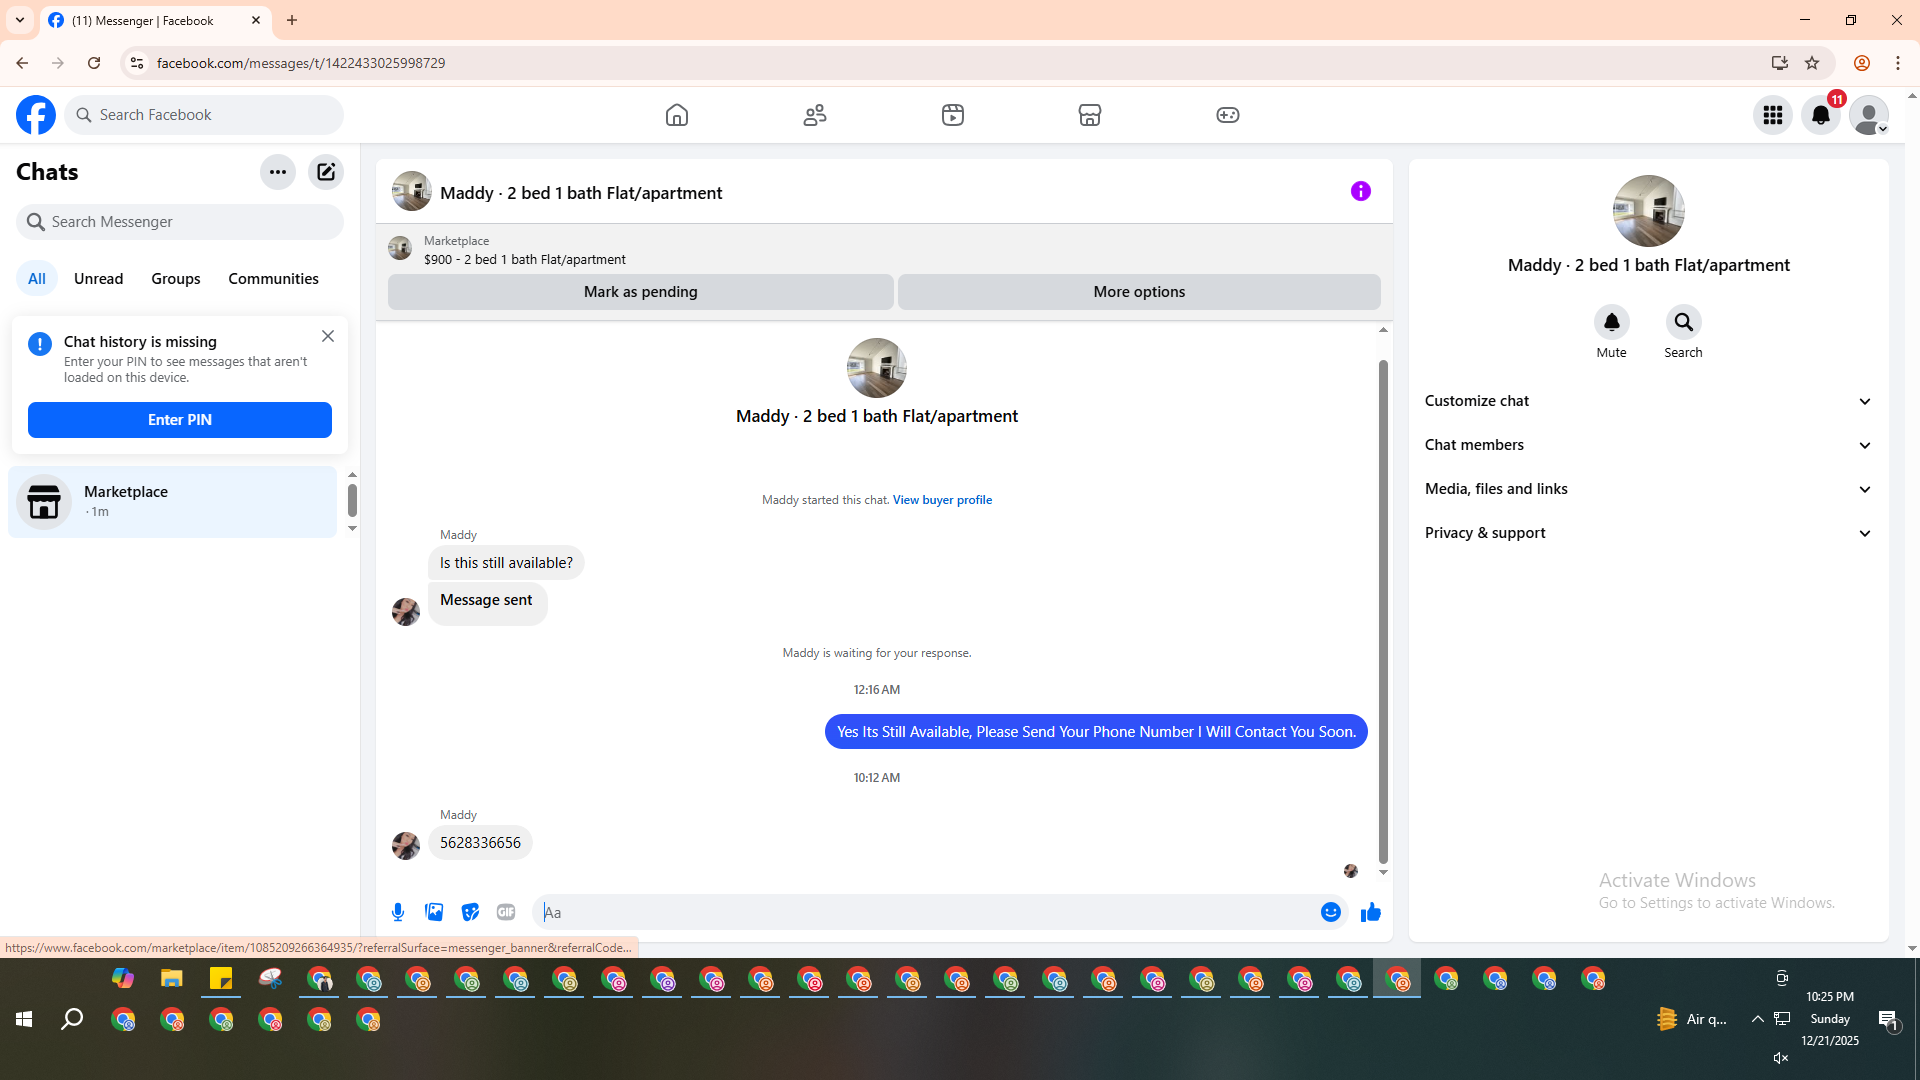The image size is (1920, 1080).
Task: Open the Video/Reels icon in top navigation
Action: point(953,115)
